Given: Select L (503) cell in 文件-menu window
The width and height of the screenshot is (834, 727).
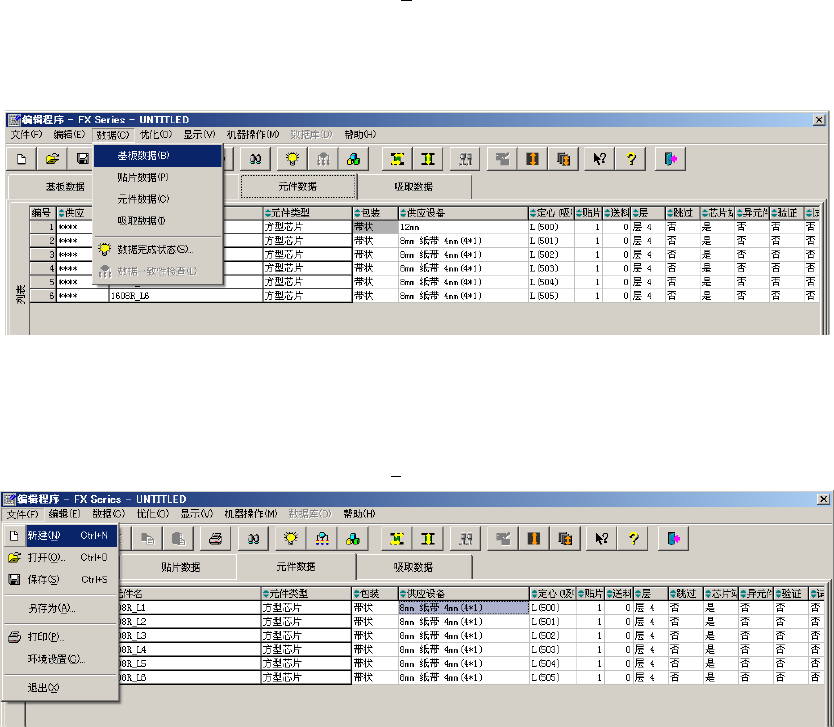Looking at the screenshot, I should (553, 650).
